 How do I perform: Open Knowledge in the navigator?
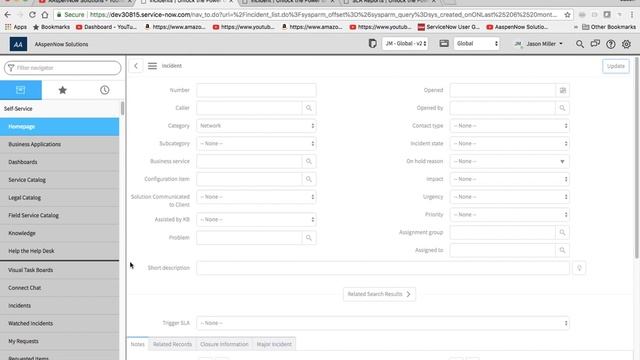click(x=60, y=233)
